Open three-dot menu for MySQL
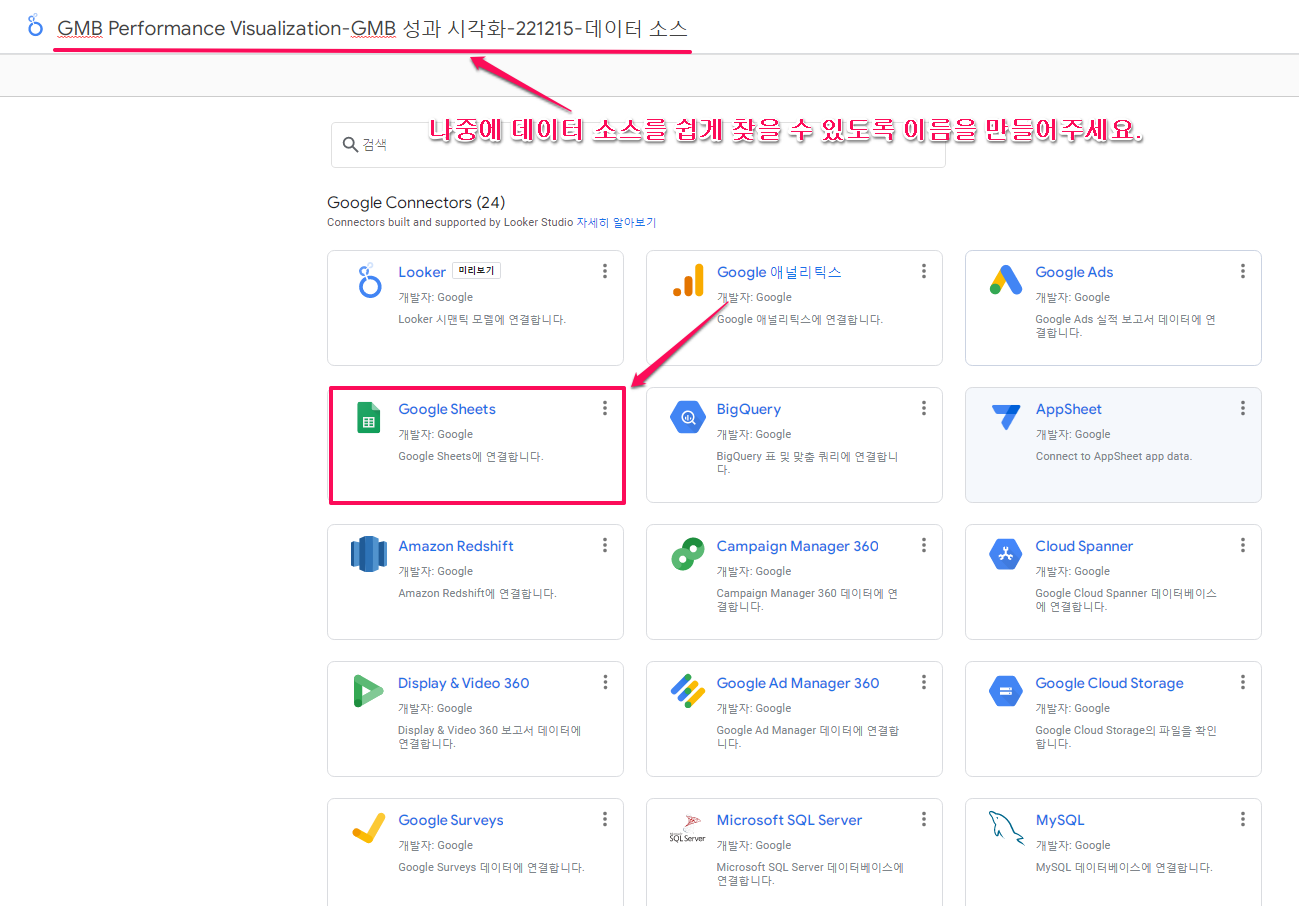Screen dimensions: 1299x906 [1243, 819]
